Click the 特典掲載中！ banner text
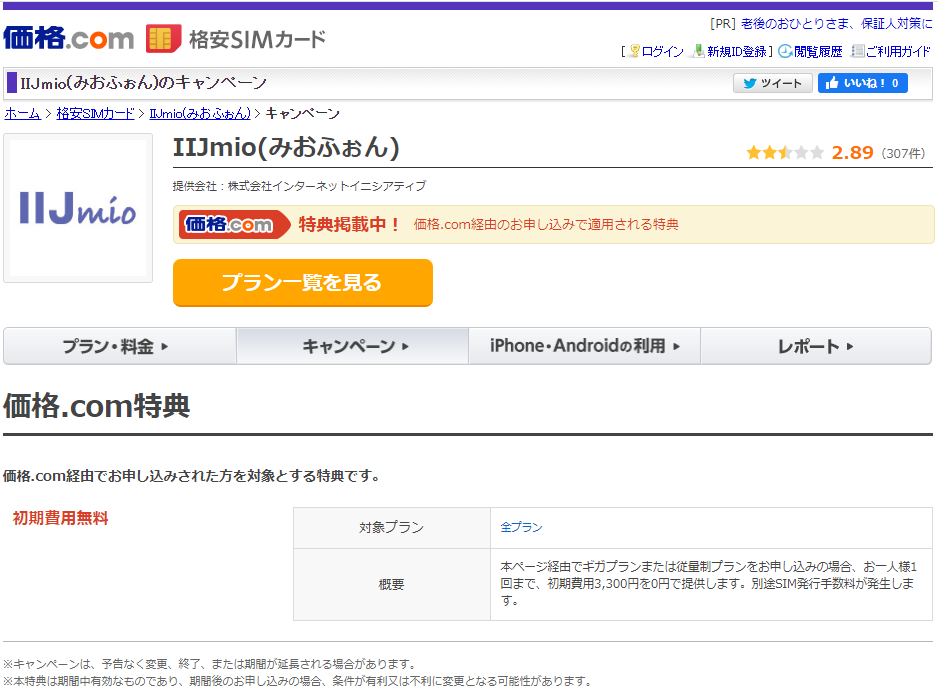Image resolution: width=938 pixels, height=700 pixels. click(x=349, y=224)
